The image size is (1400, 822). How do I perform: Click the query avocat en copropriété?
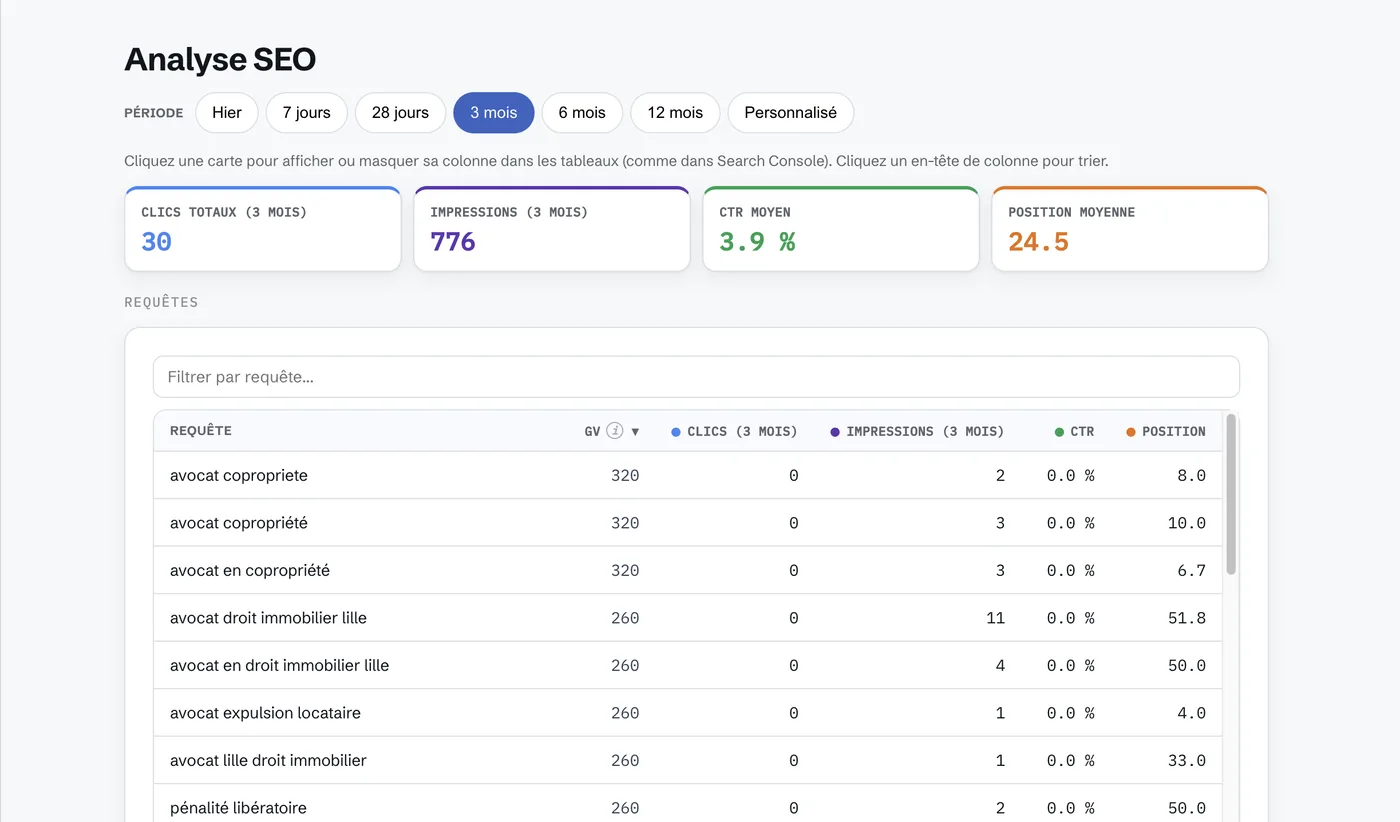(250, 571)
